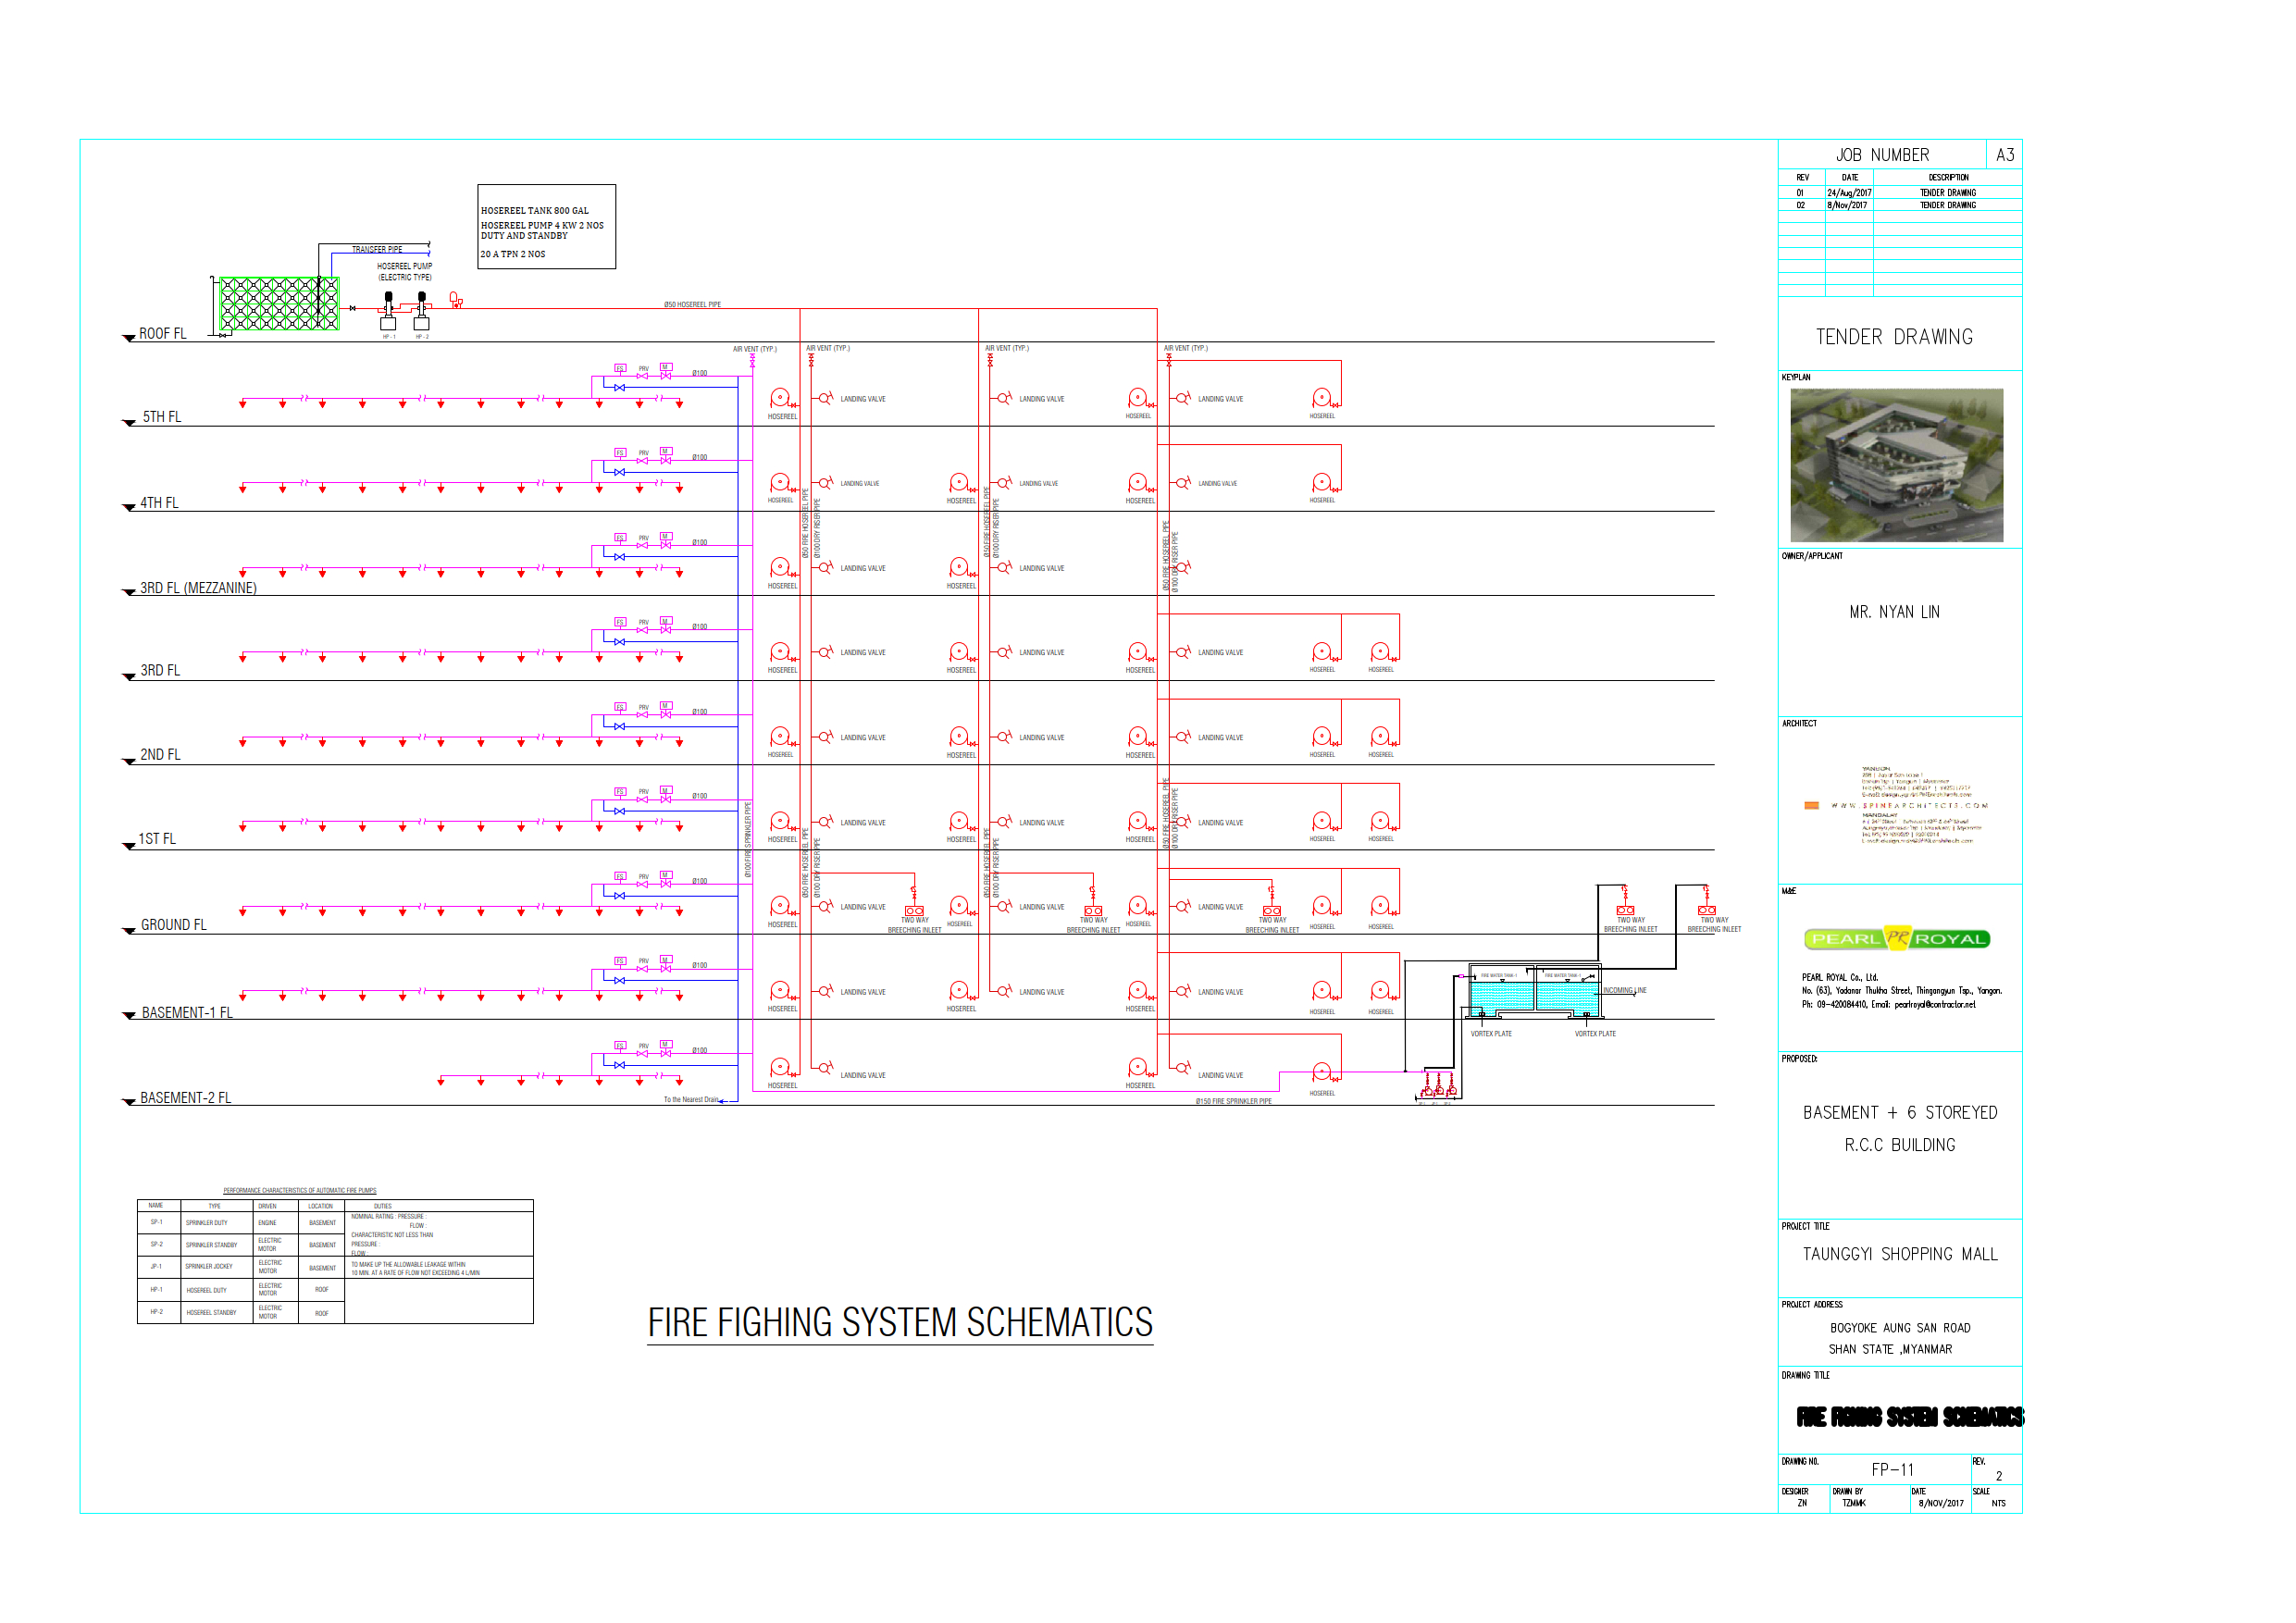The image size is (2296, 1623).
Task: Click the SHAN STATE ,MYANMAR text
Action: pyautogui.click(x=1890, y=1349)
